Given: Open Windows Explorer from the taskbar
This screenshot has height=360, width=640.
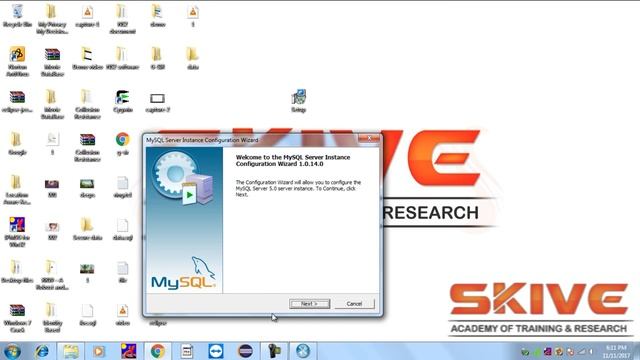Looking at the screenshot, I should pos(70,351).
